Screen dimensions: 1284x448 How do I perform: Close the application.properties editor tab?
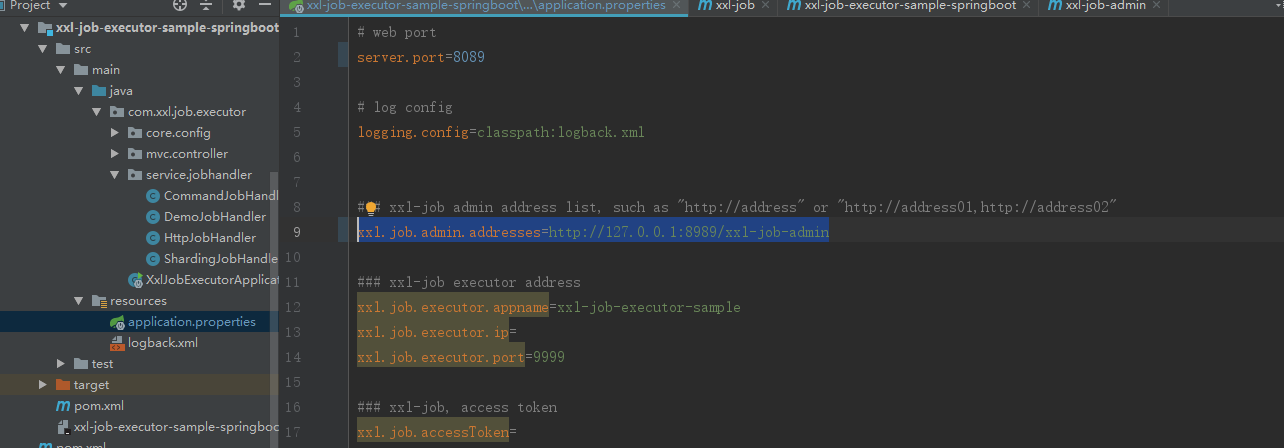677,6
